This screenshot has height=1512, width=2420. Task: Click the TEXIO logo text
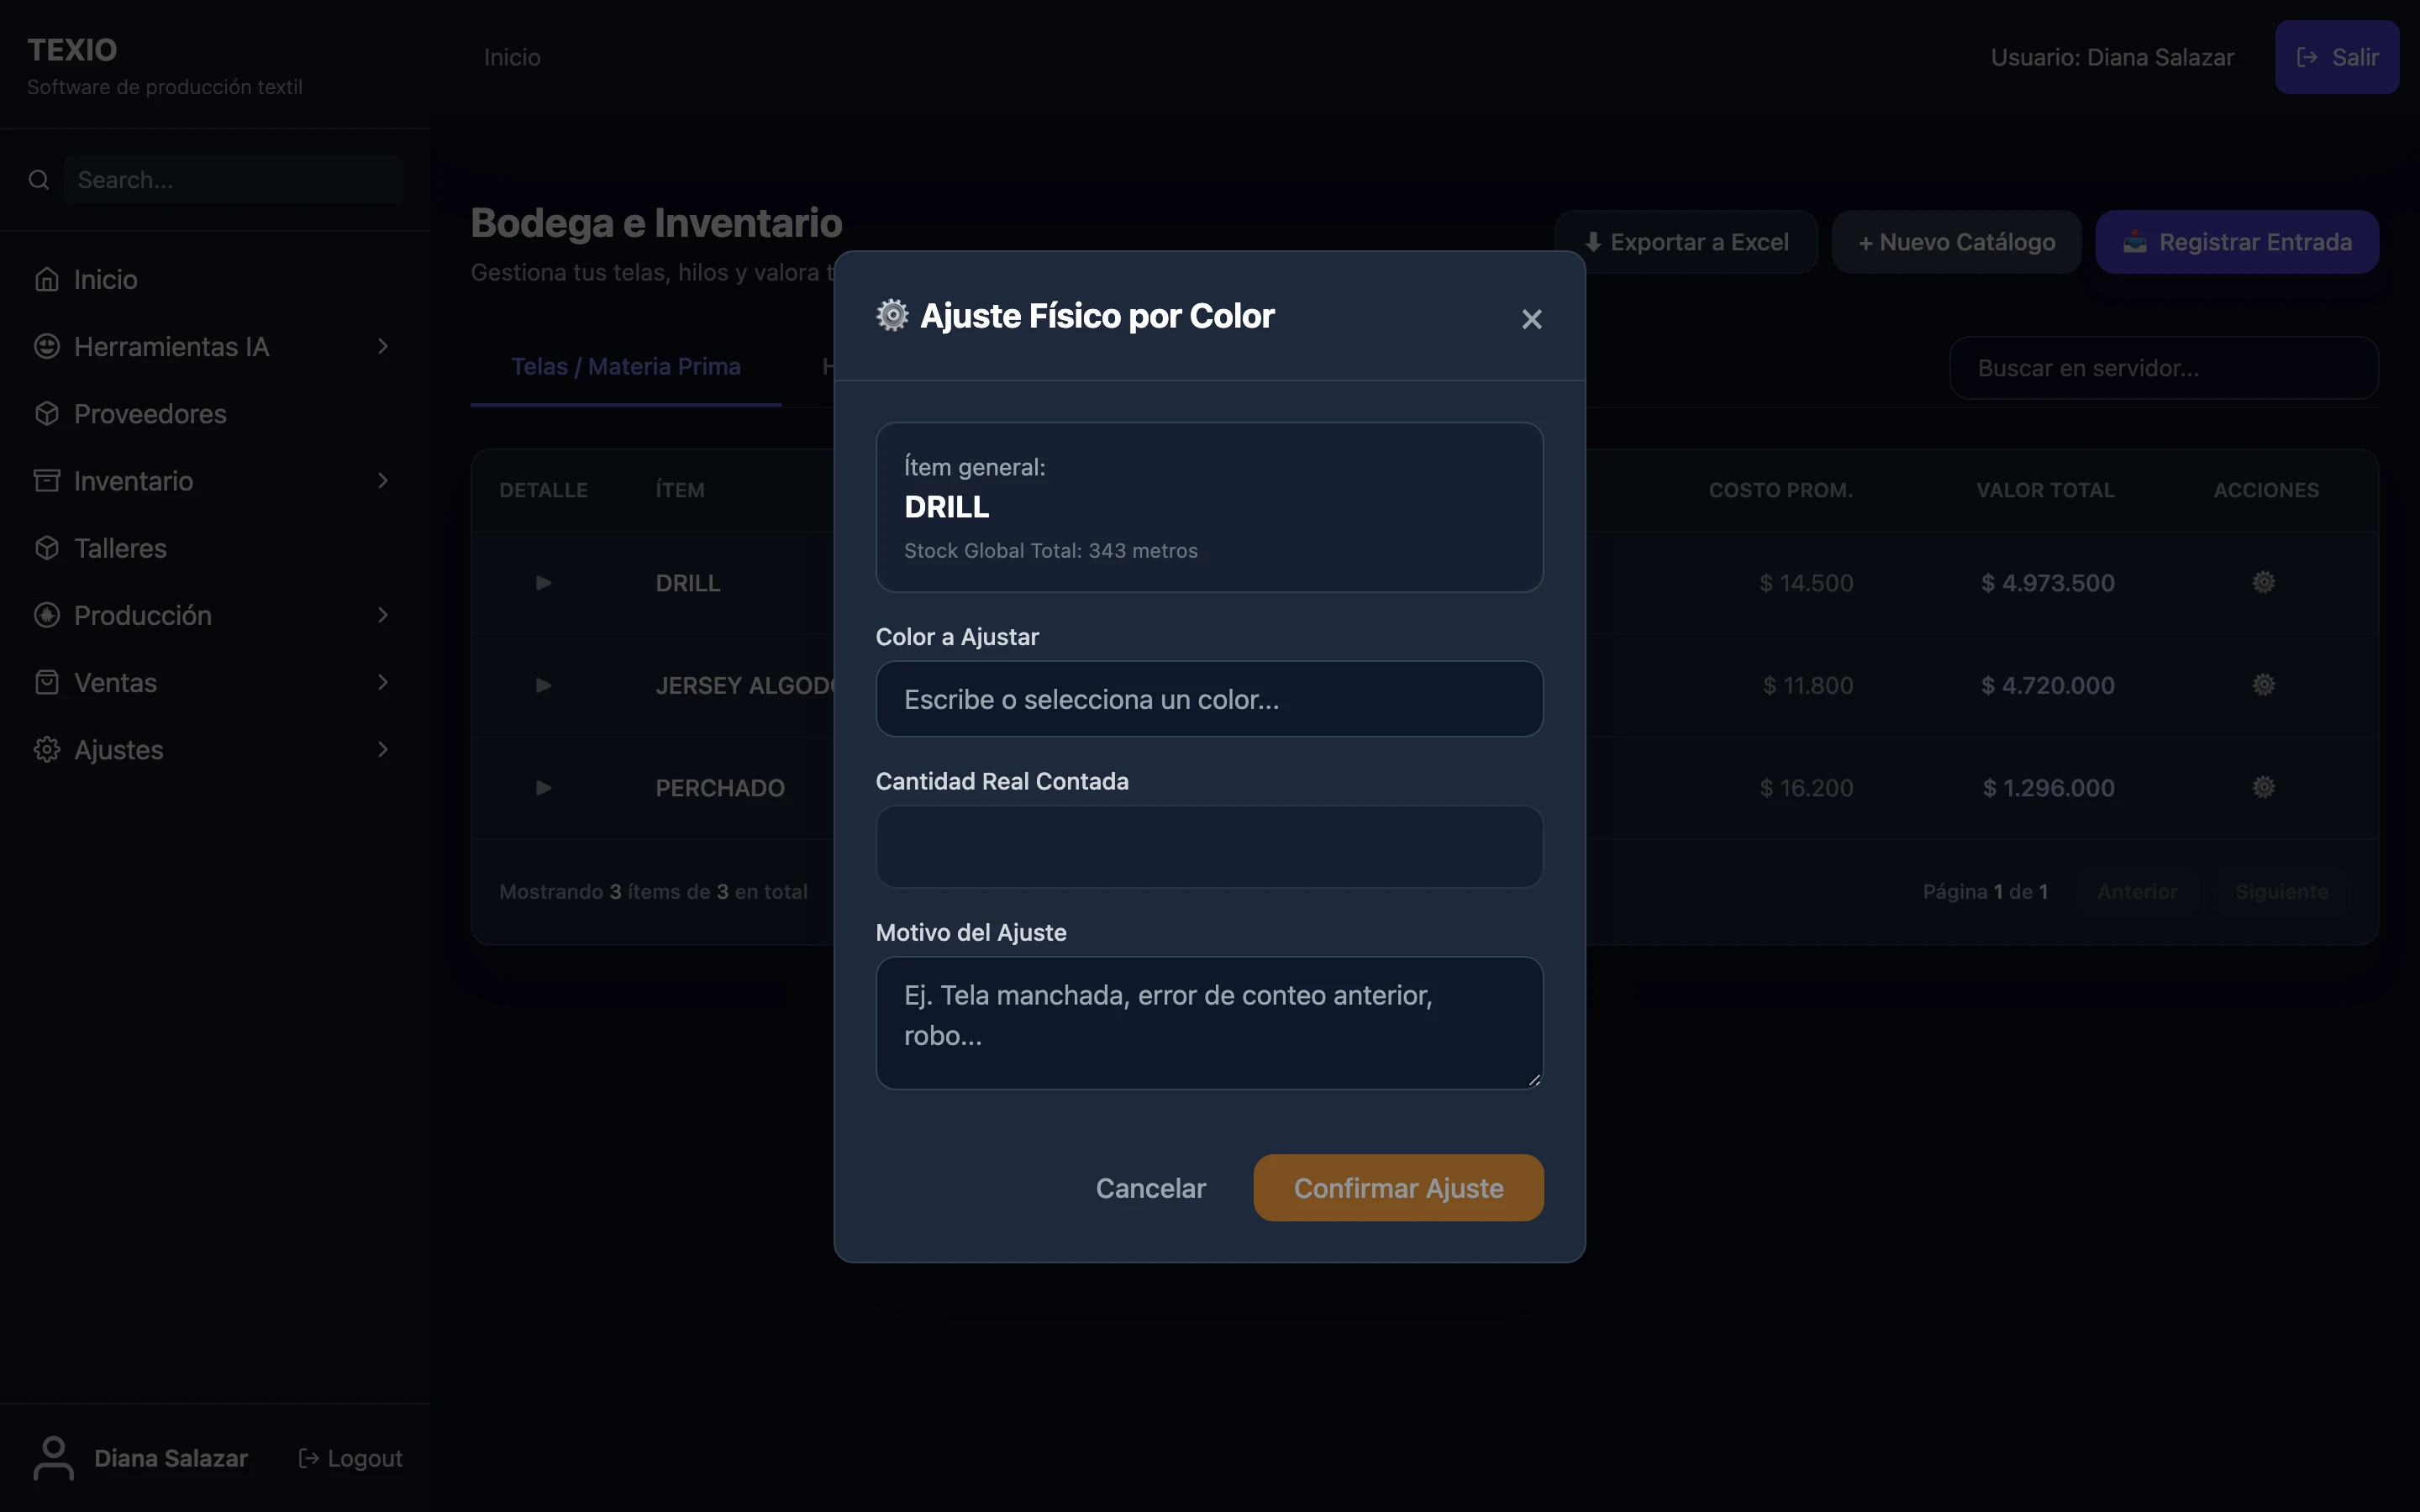[72, 49]
